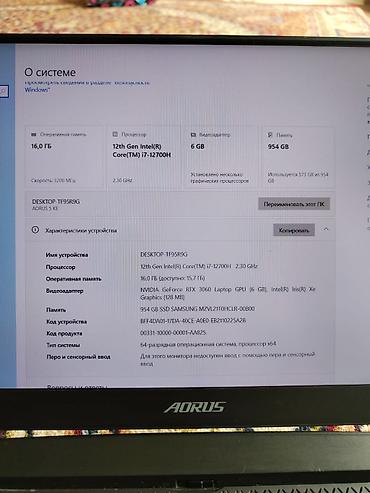Viewport: 370px width, 493px height.
Task: Click the 16,0 ГБ memory value in card
Action: [x=41, y=146]
